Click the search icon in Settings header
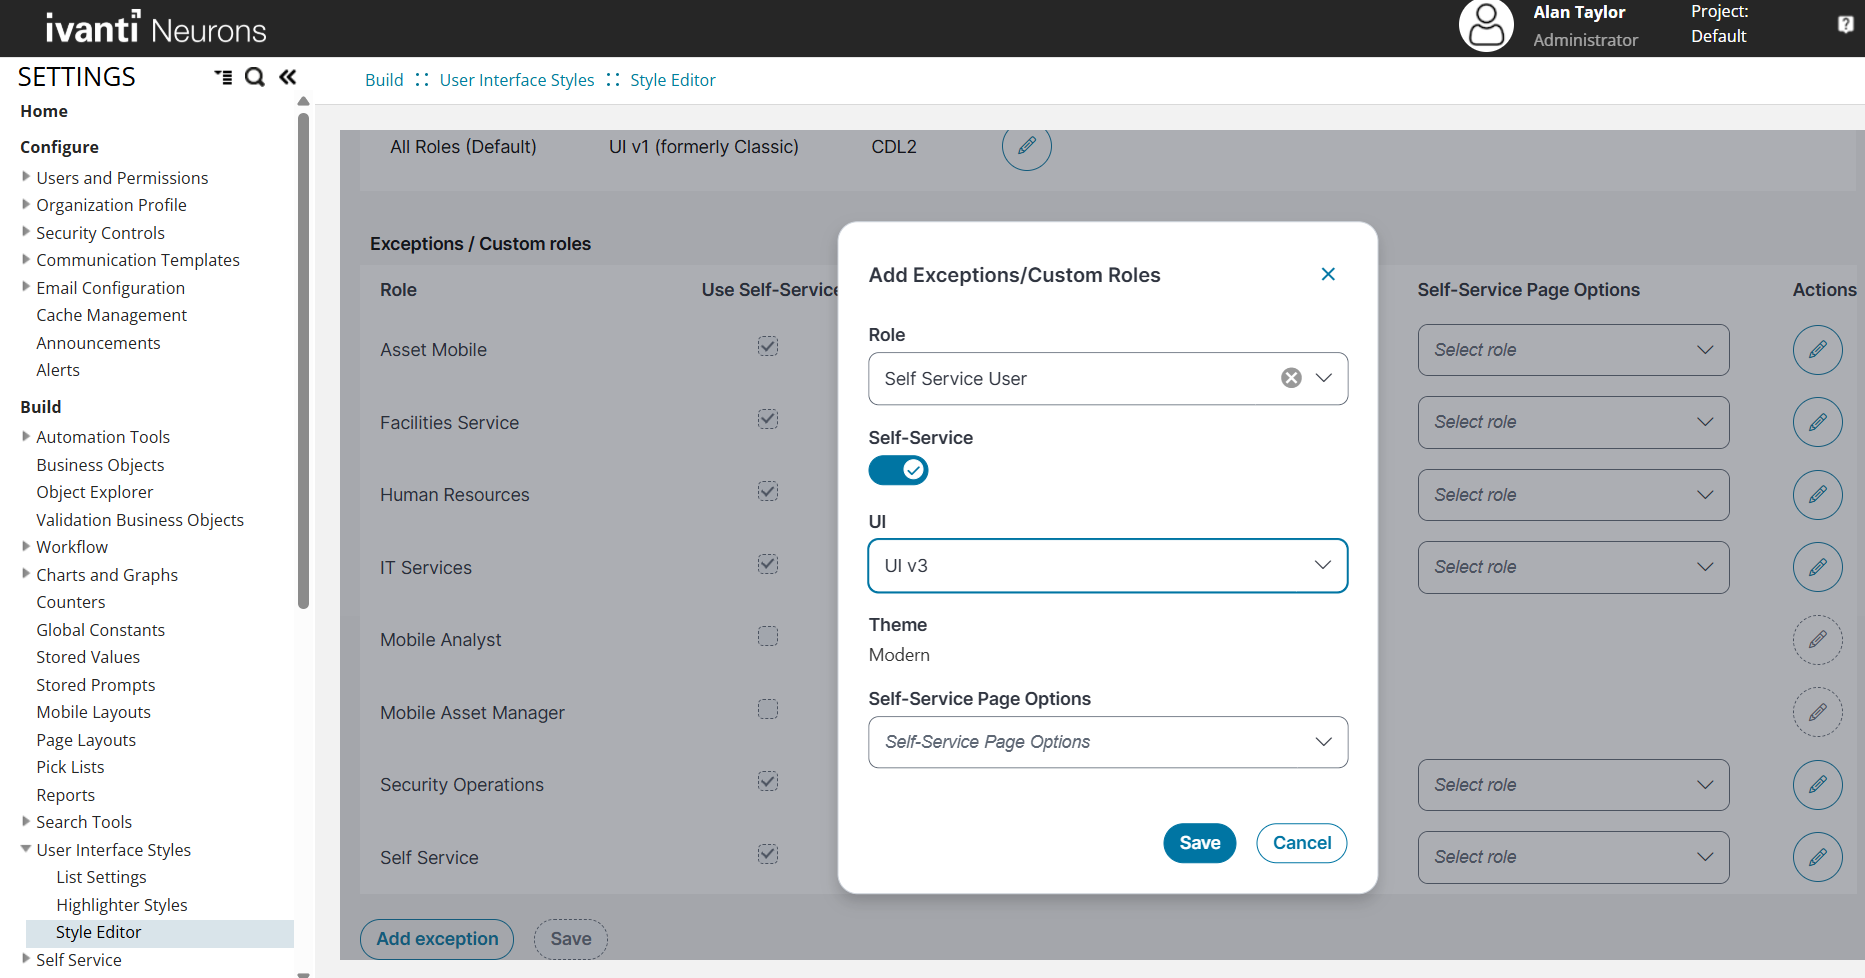Screen dimensions: 1865x978 (255, 77)
